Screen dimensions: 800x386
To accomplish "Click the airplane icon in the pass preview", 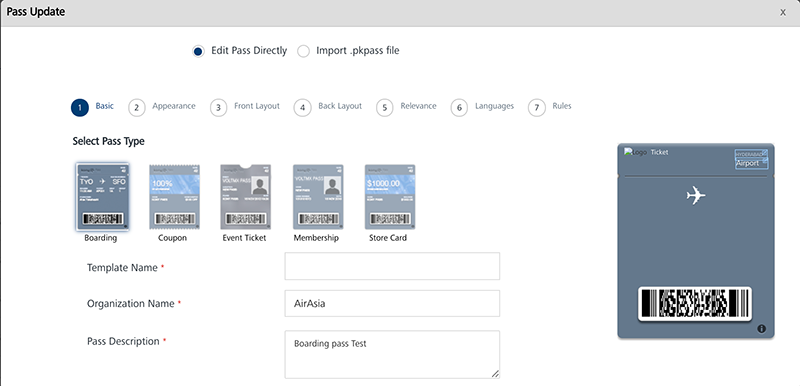I will tap(696, 196).
